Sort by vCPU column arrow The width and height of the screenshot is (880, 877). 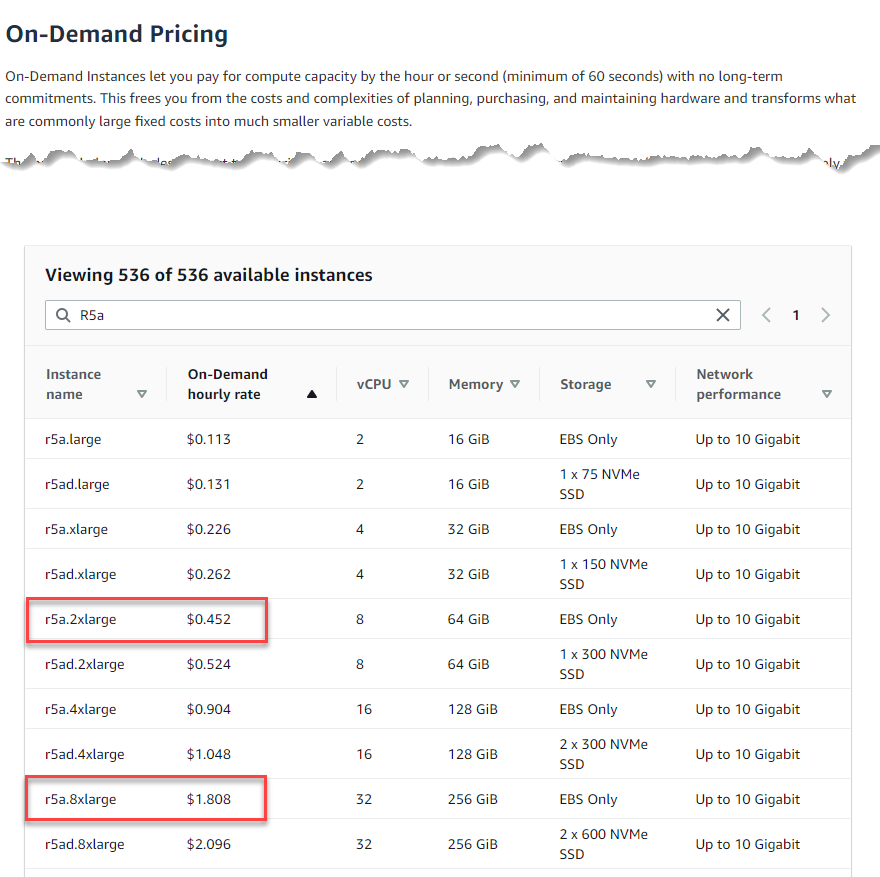pos(404,384)
